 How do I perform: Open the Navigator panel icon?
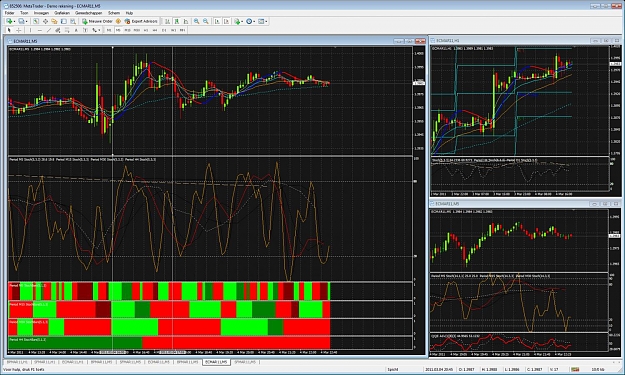[54, 21]
